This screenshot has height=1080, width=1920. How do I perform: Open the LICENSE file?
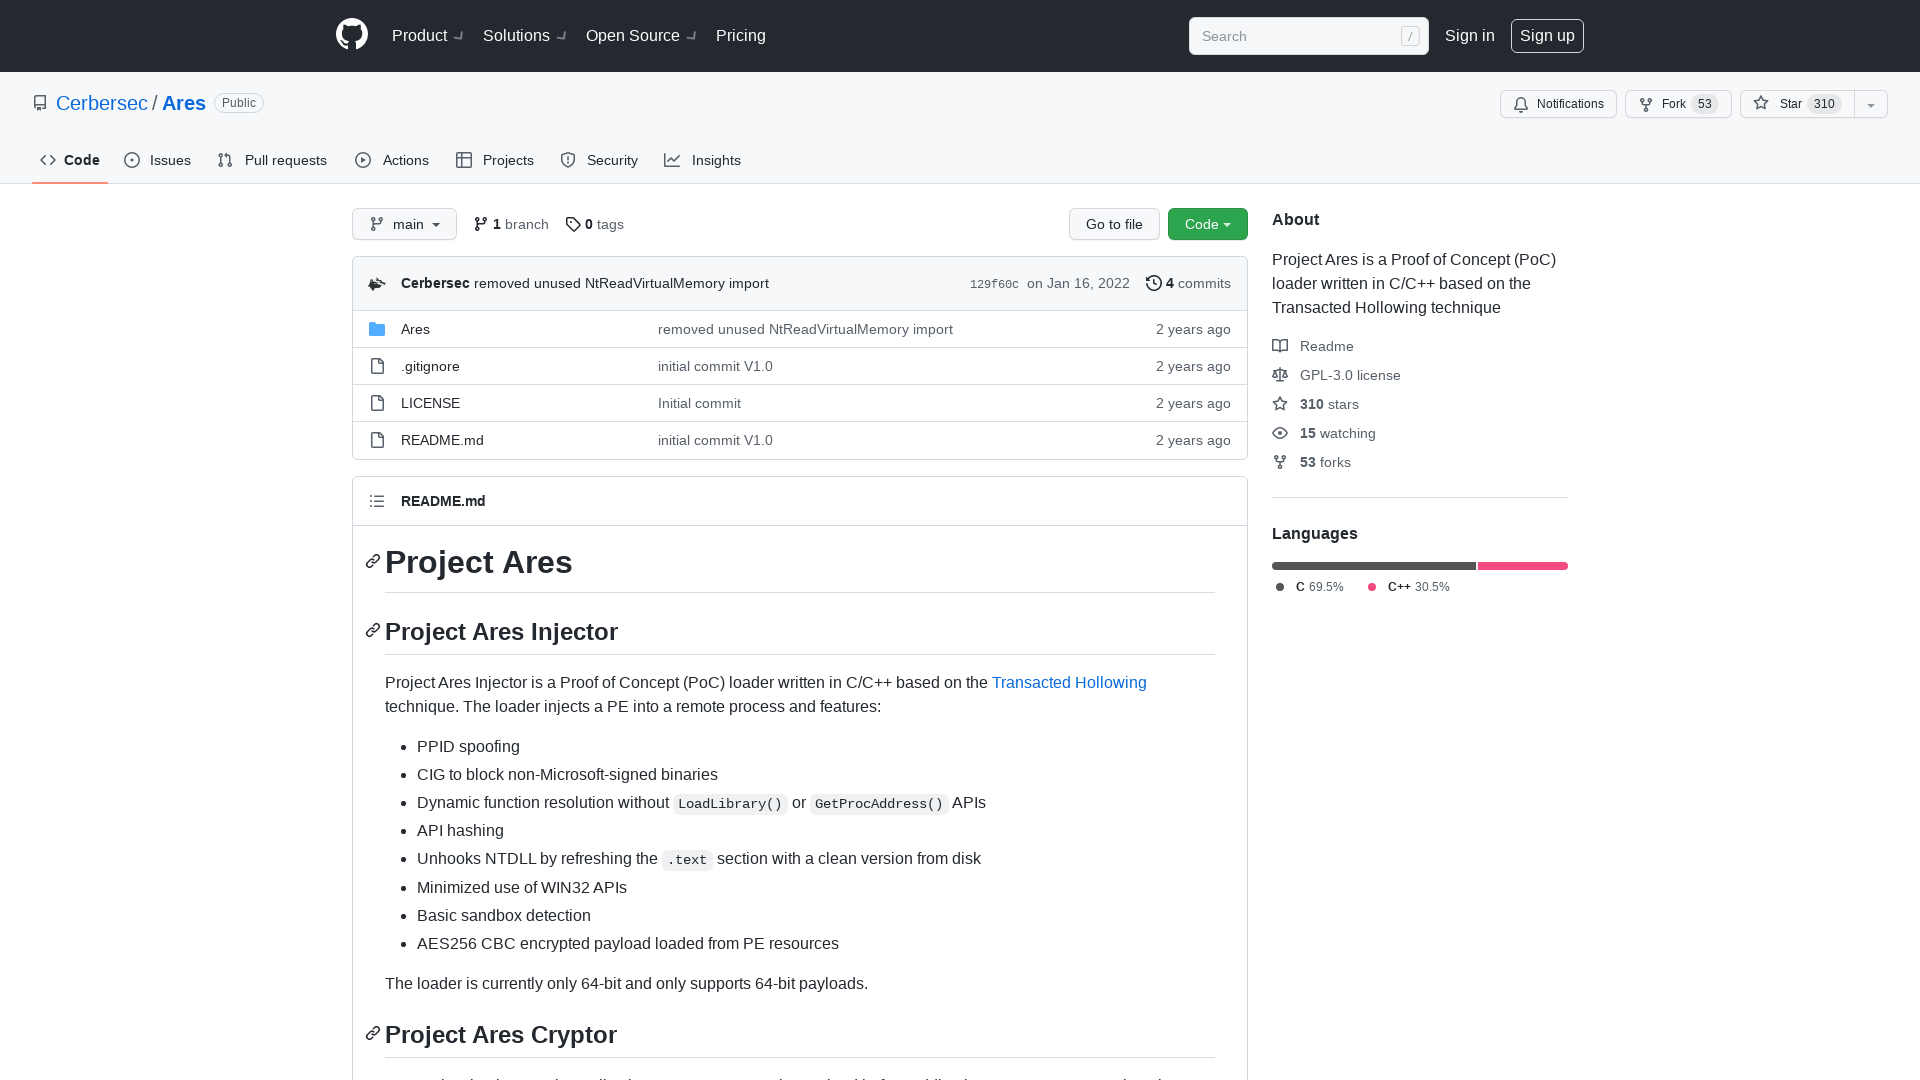(430, 403)
